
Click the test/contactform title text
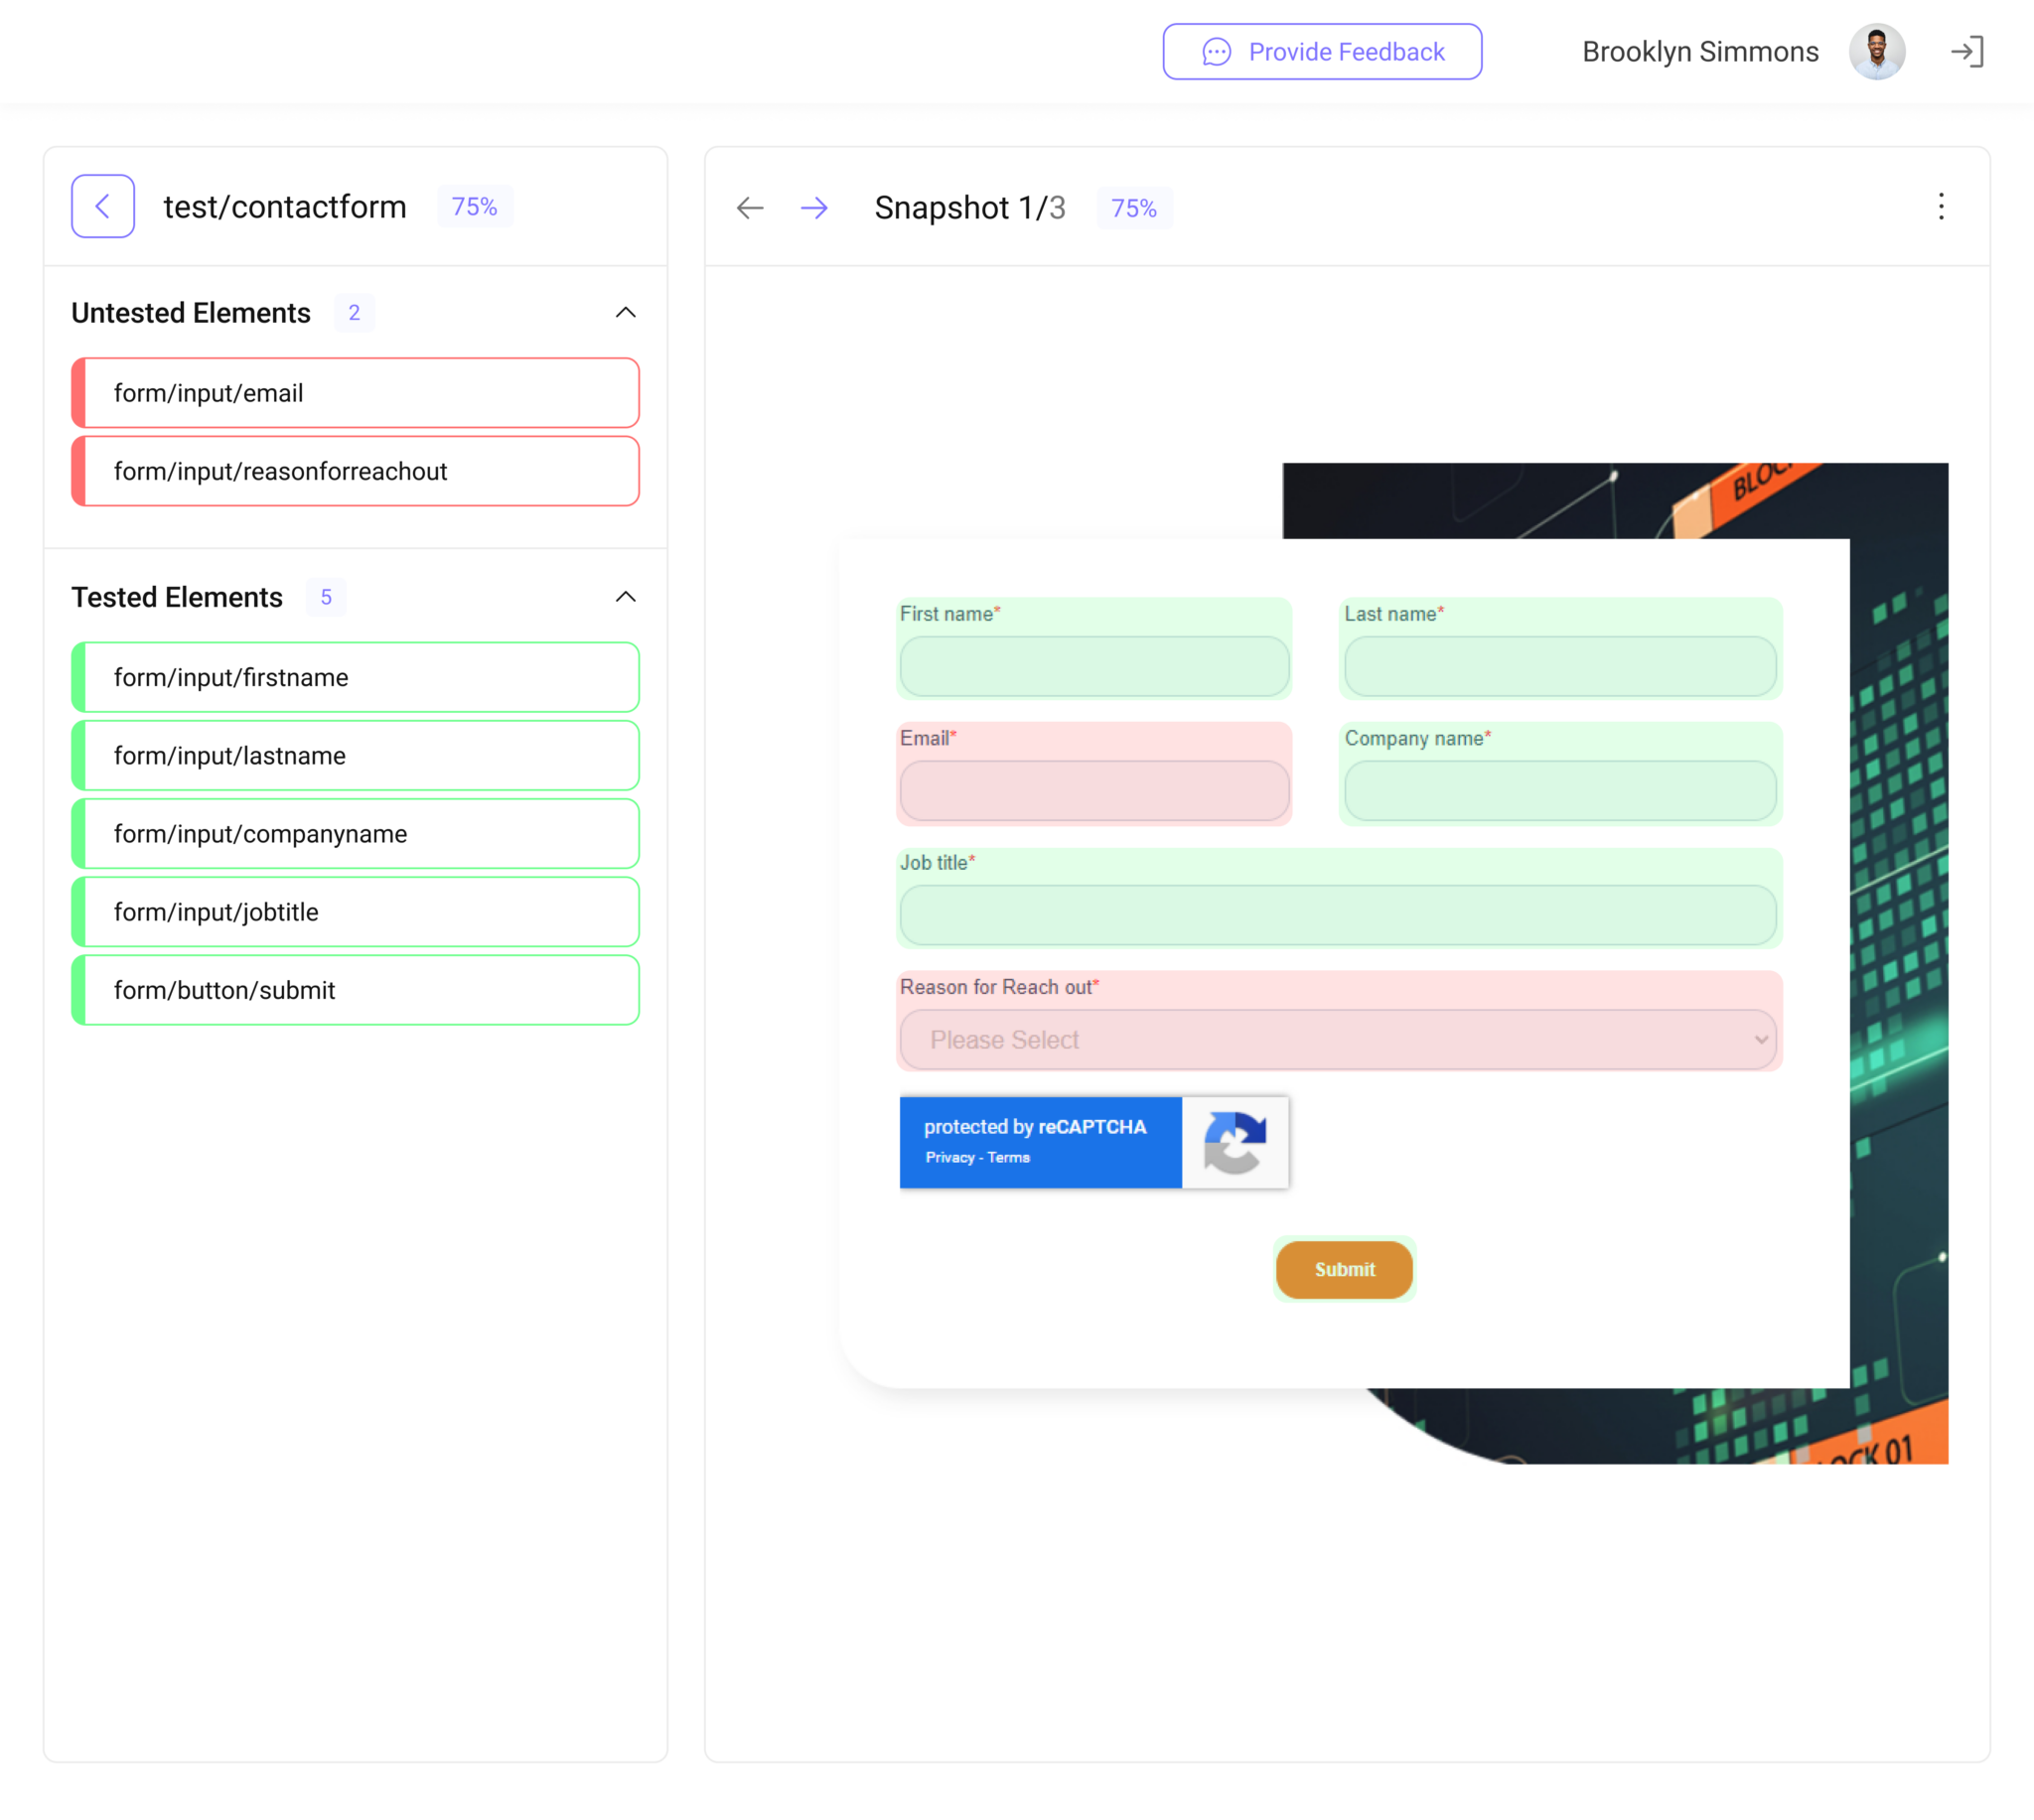coord(285,206)
